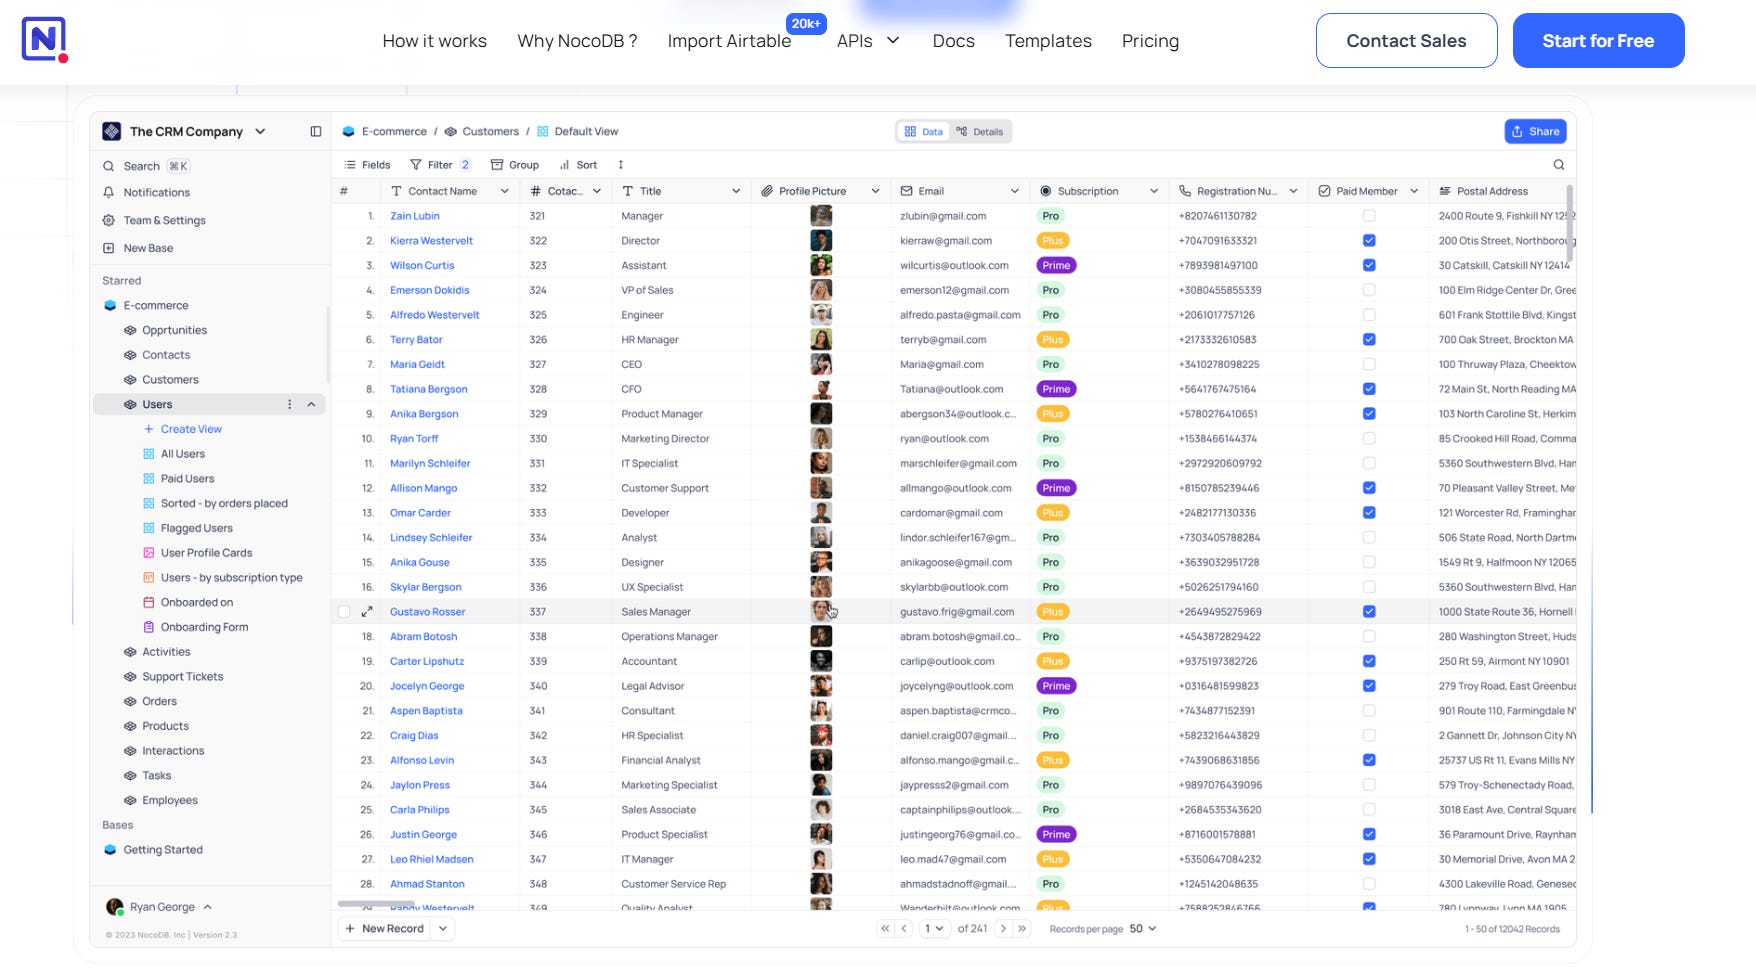Open Why NocoDB ? nav item

(x=577, y=41)
